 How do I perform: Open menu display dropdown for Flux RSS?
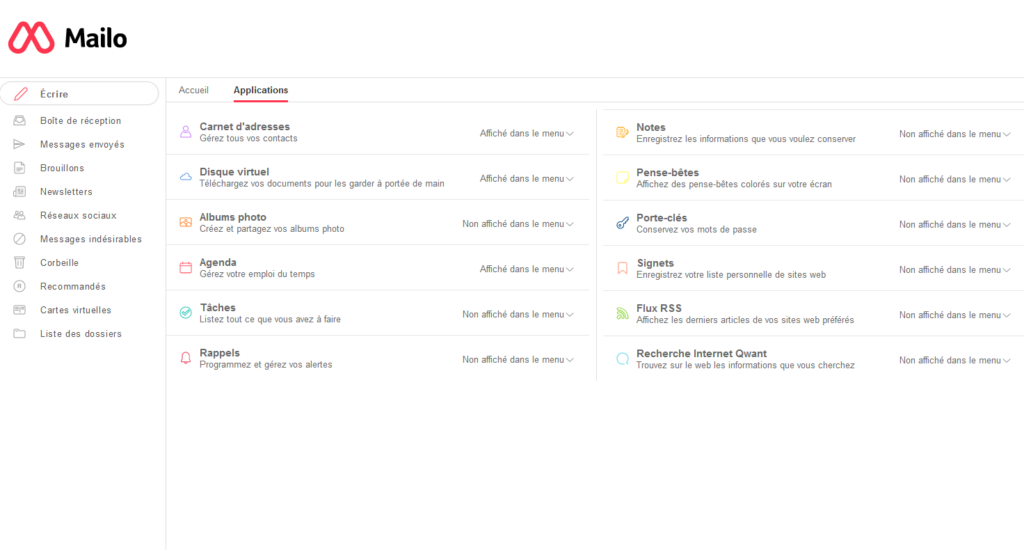tap(955, 315)
